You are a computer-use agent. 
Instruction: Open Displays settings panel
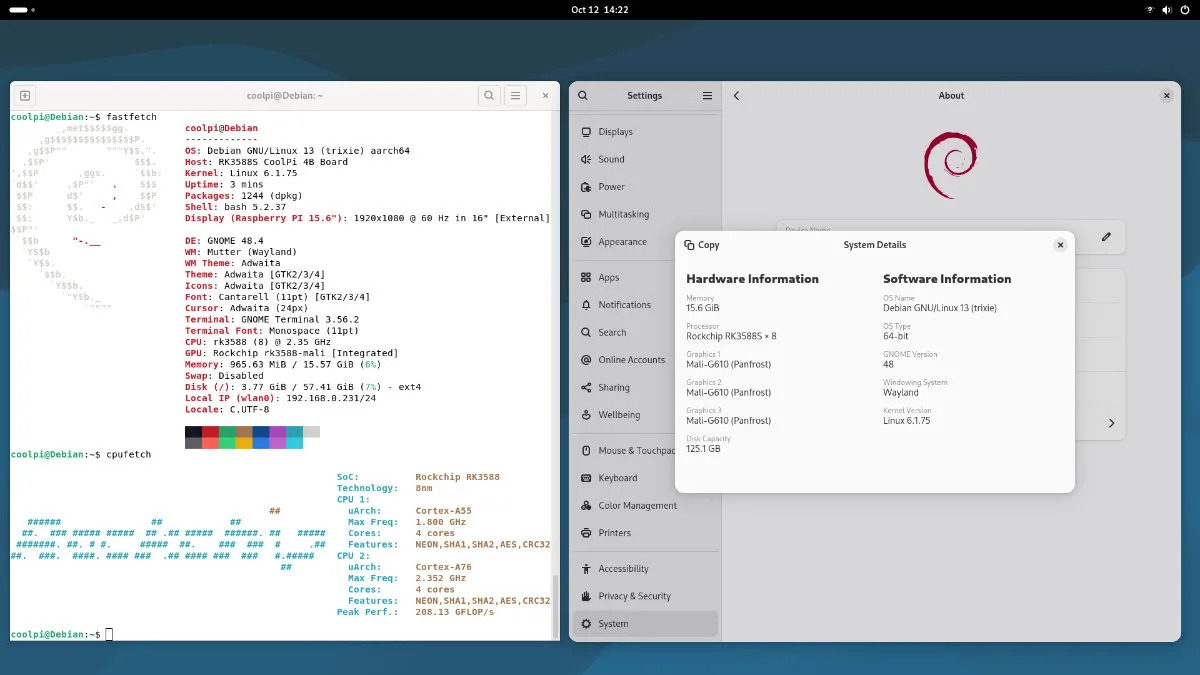[x=615, y=132]
